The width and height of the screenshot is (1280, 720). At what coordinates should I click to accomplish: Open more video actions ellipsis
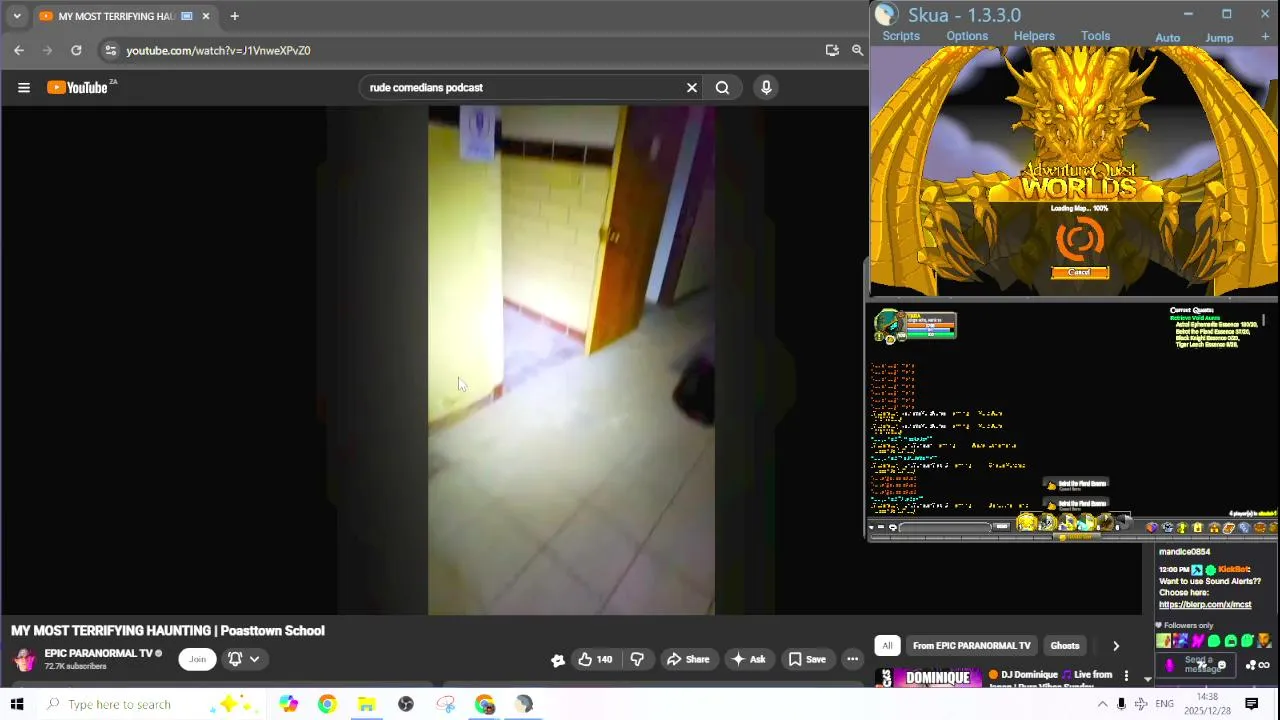tap(852, 659)
